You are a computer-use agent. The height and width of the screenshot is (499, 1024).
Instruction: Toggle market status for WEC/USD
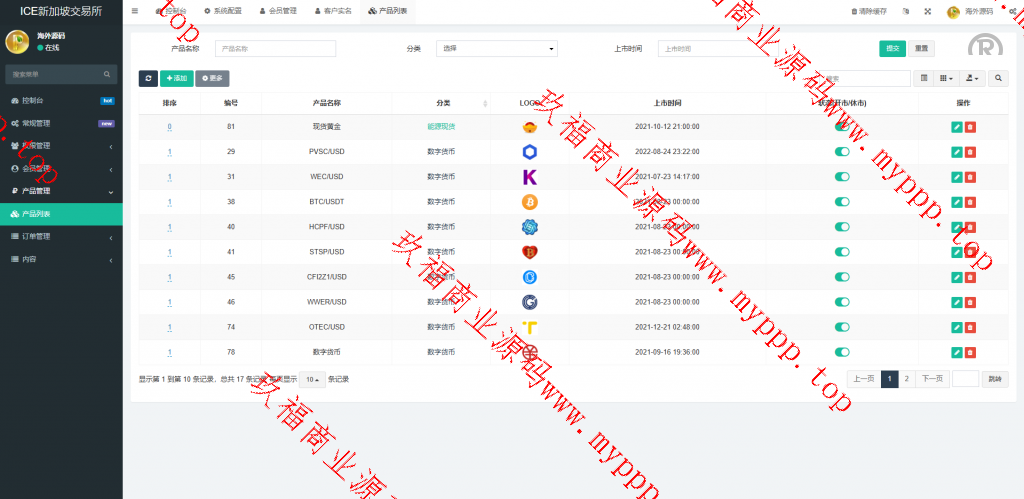pyautogui.click(x=842, y=177)
